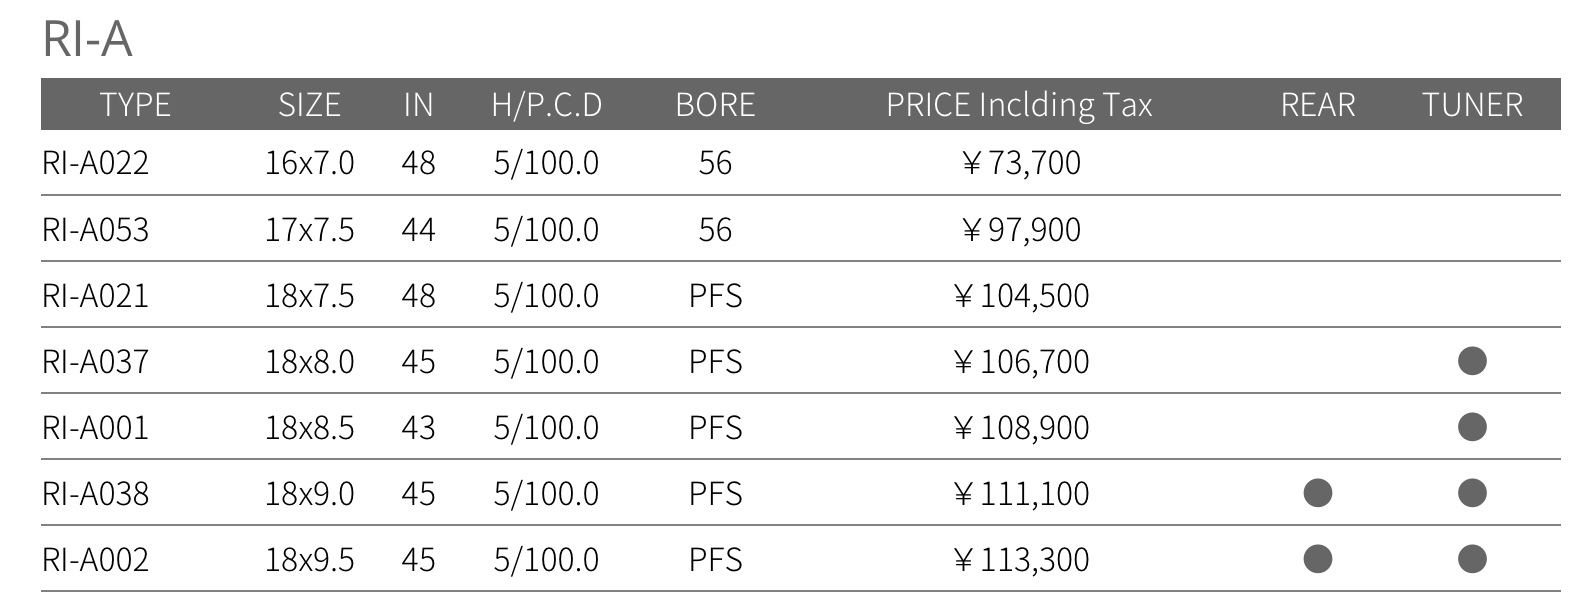Screen dimensions: 1576x613
Task: Select the RI-A053 type cell
Action: tap(95, 230)
